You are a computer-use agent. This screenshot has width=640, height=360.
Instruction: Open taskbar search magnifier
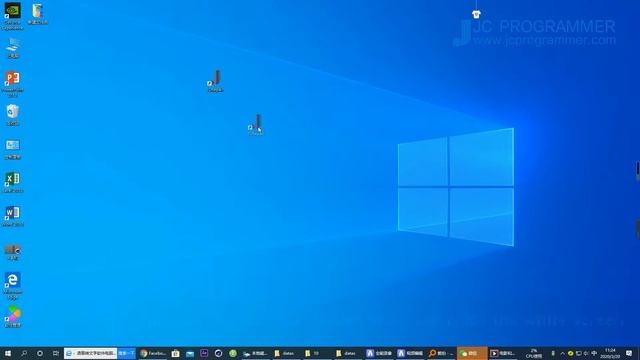(x=24, y=353)
